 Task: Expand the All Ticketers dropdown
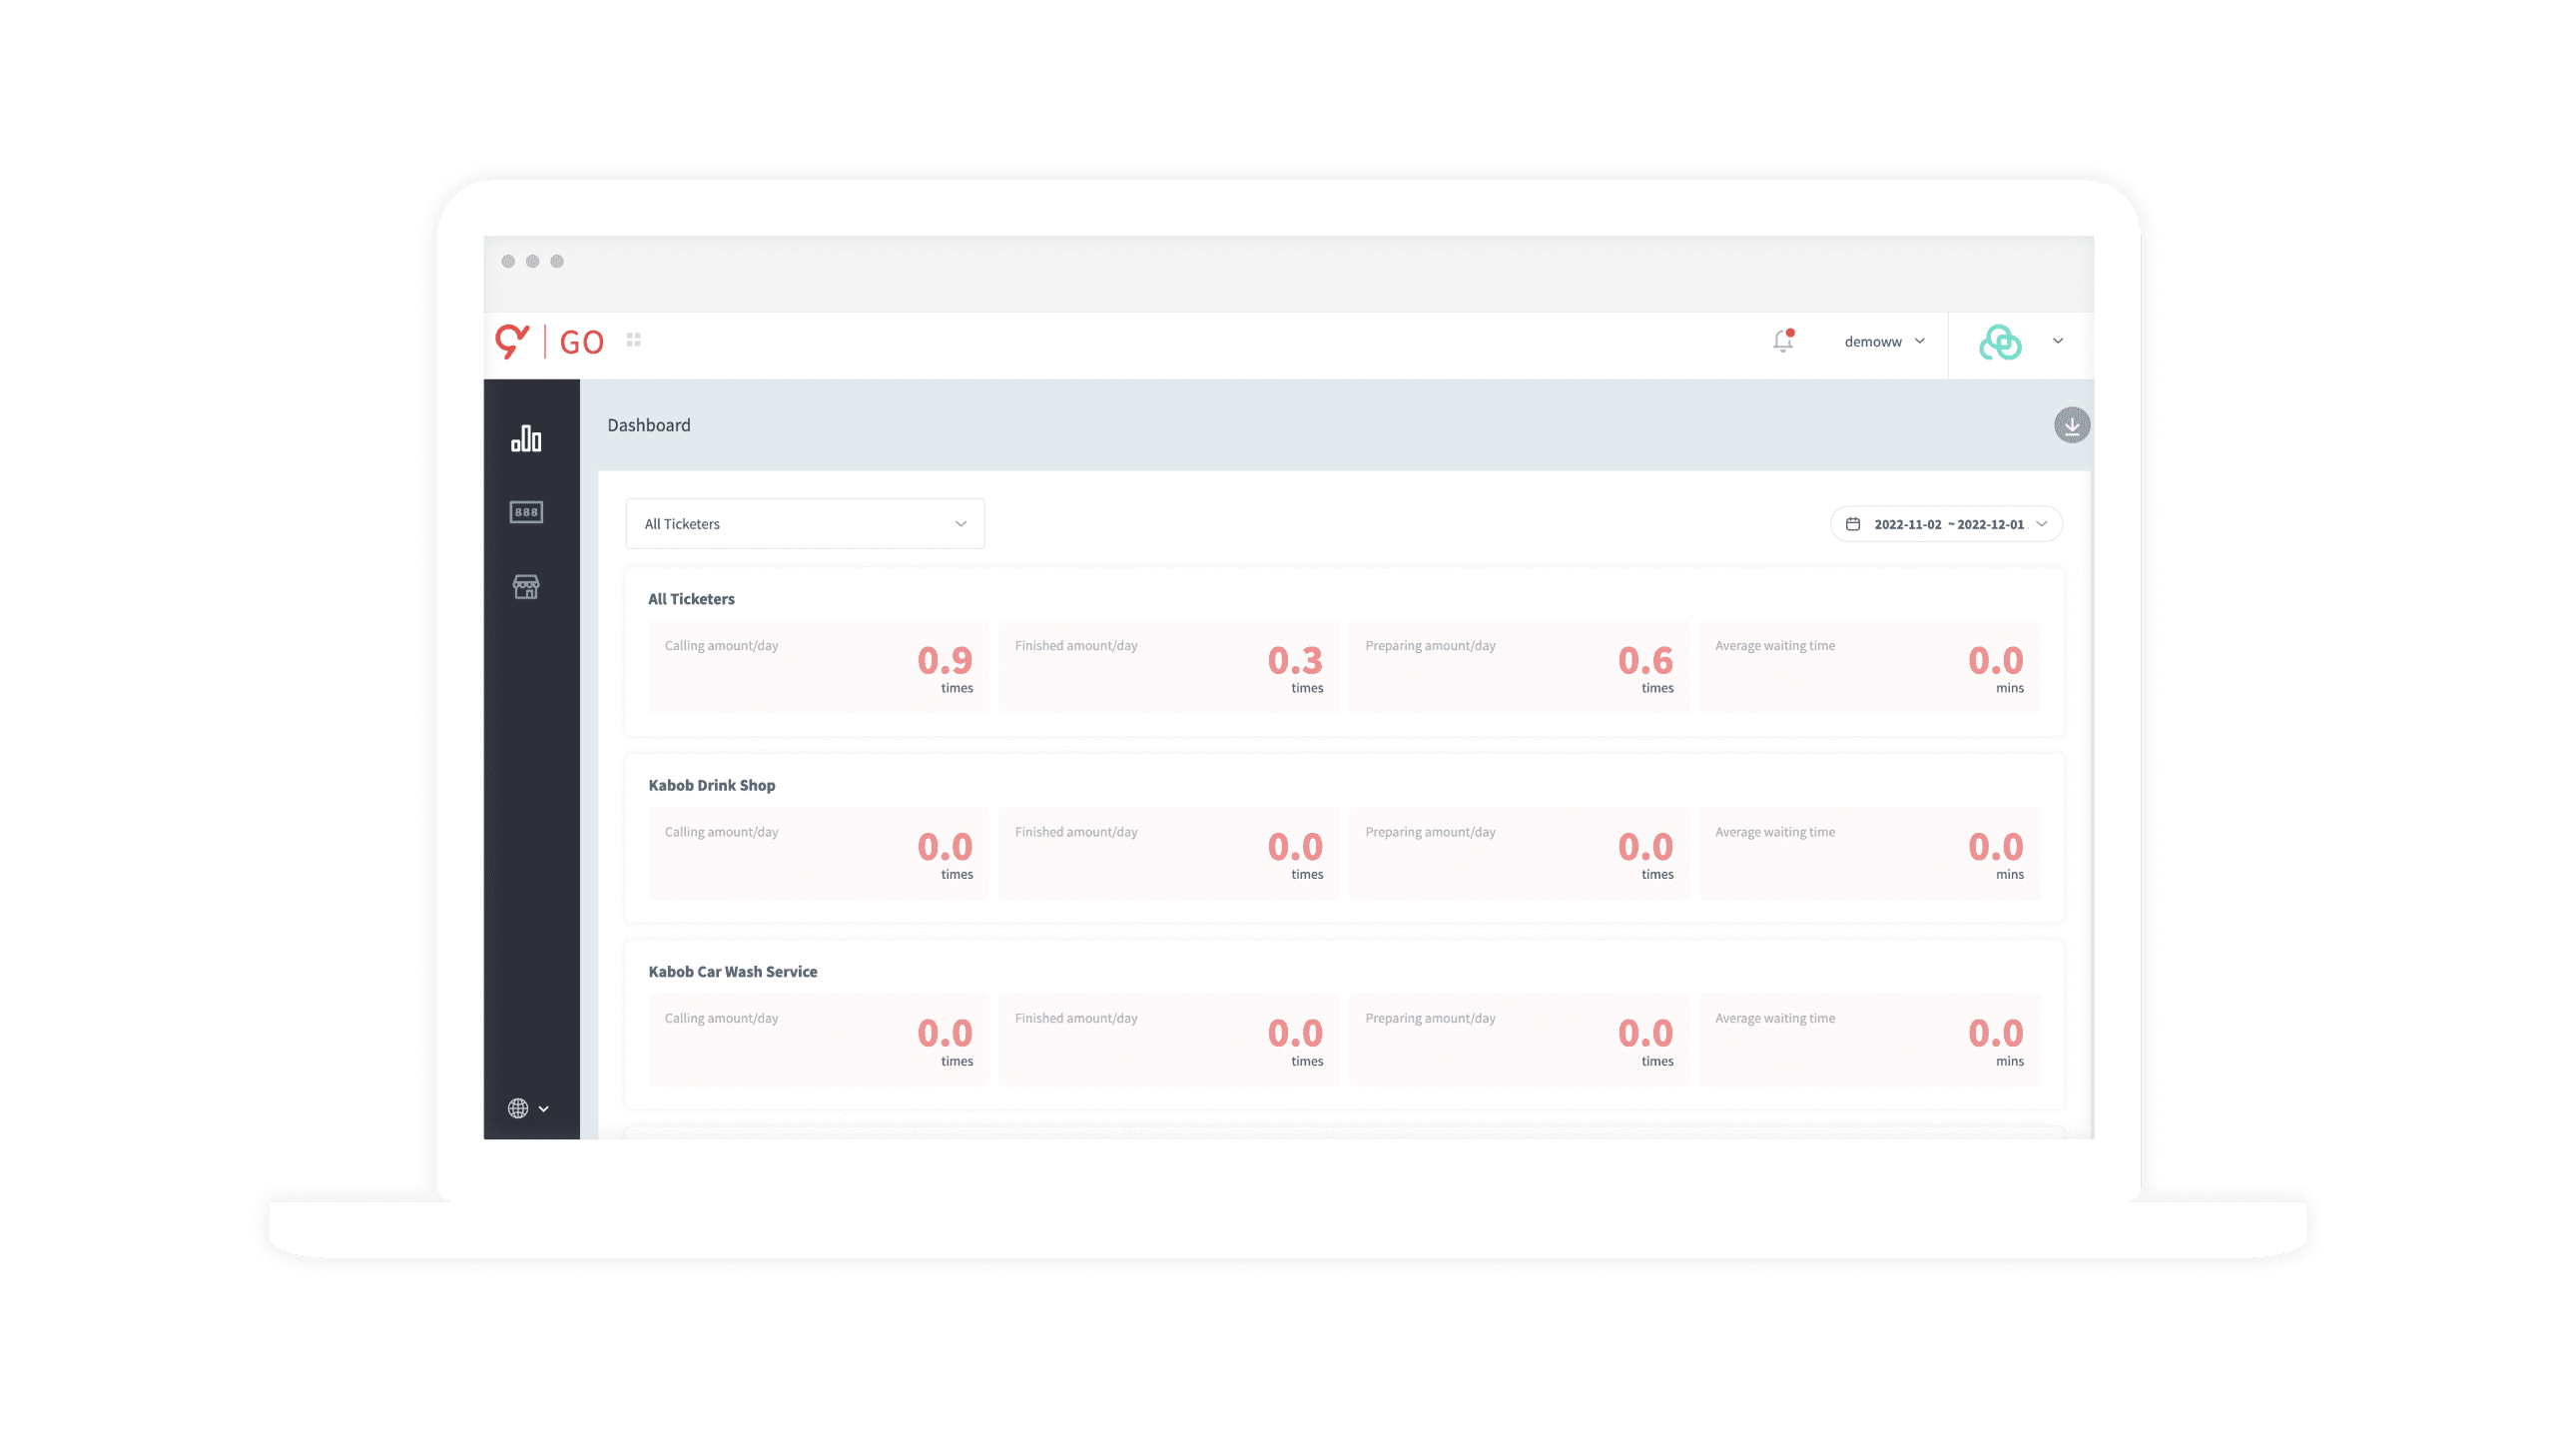(804, 524)
